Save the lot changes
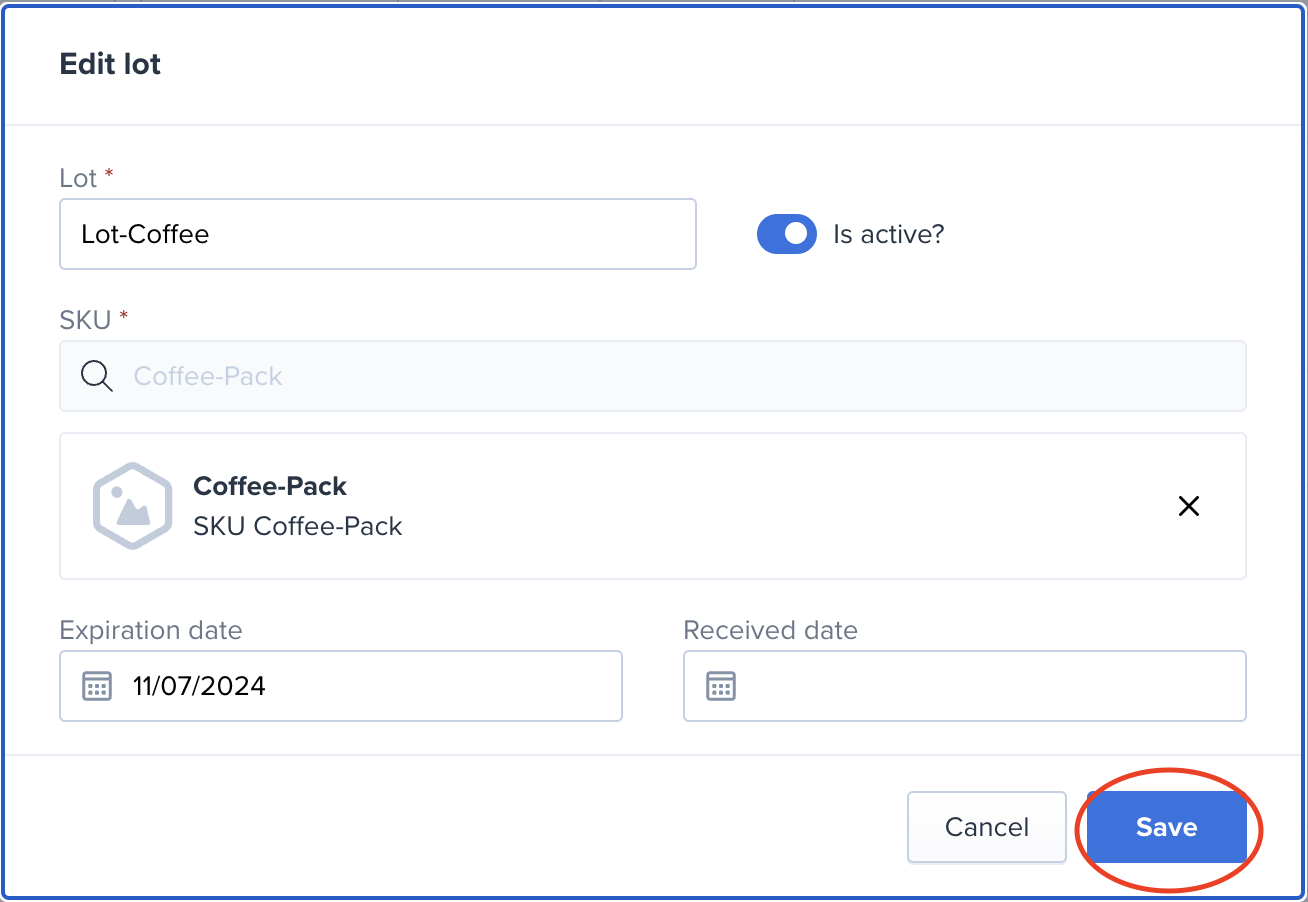Screen dimensions: 1308x902 point(1167,827)
